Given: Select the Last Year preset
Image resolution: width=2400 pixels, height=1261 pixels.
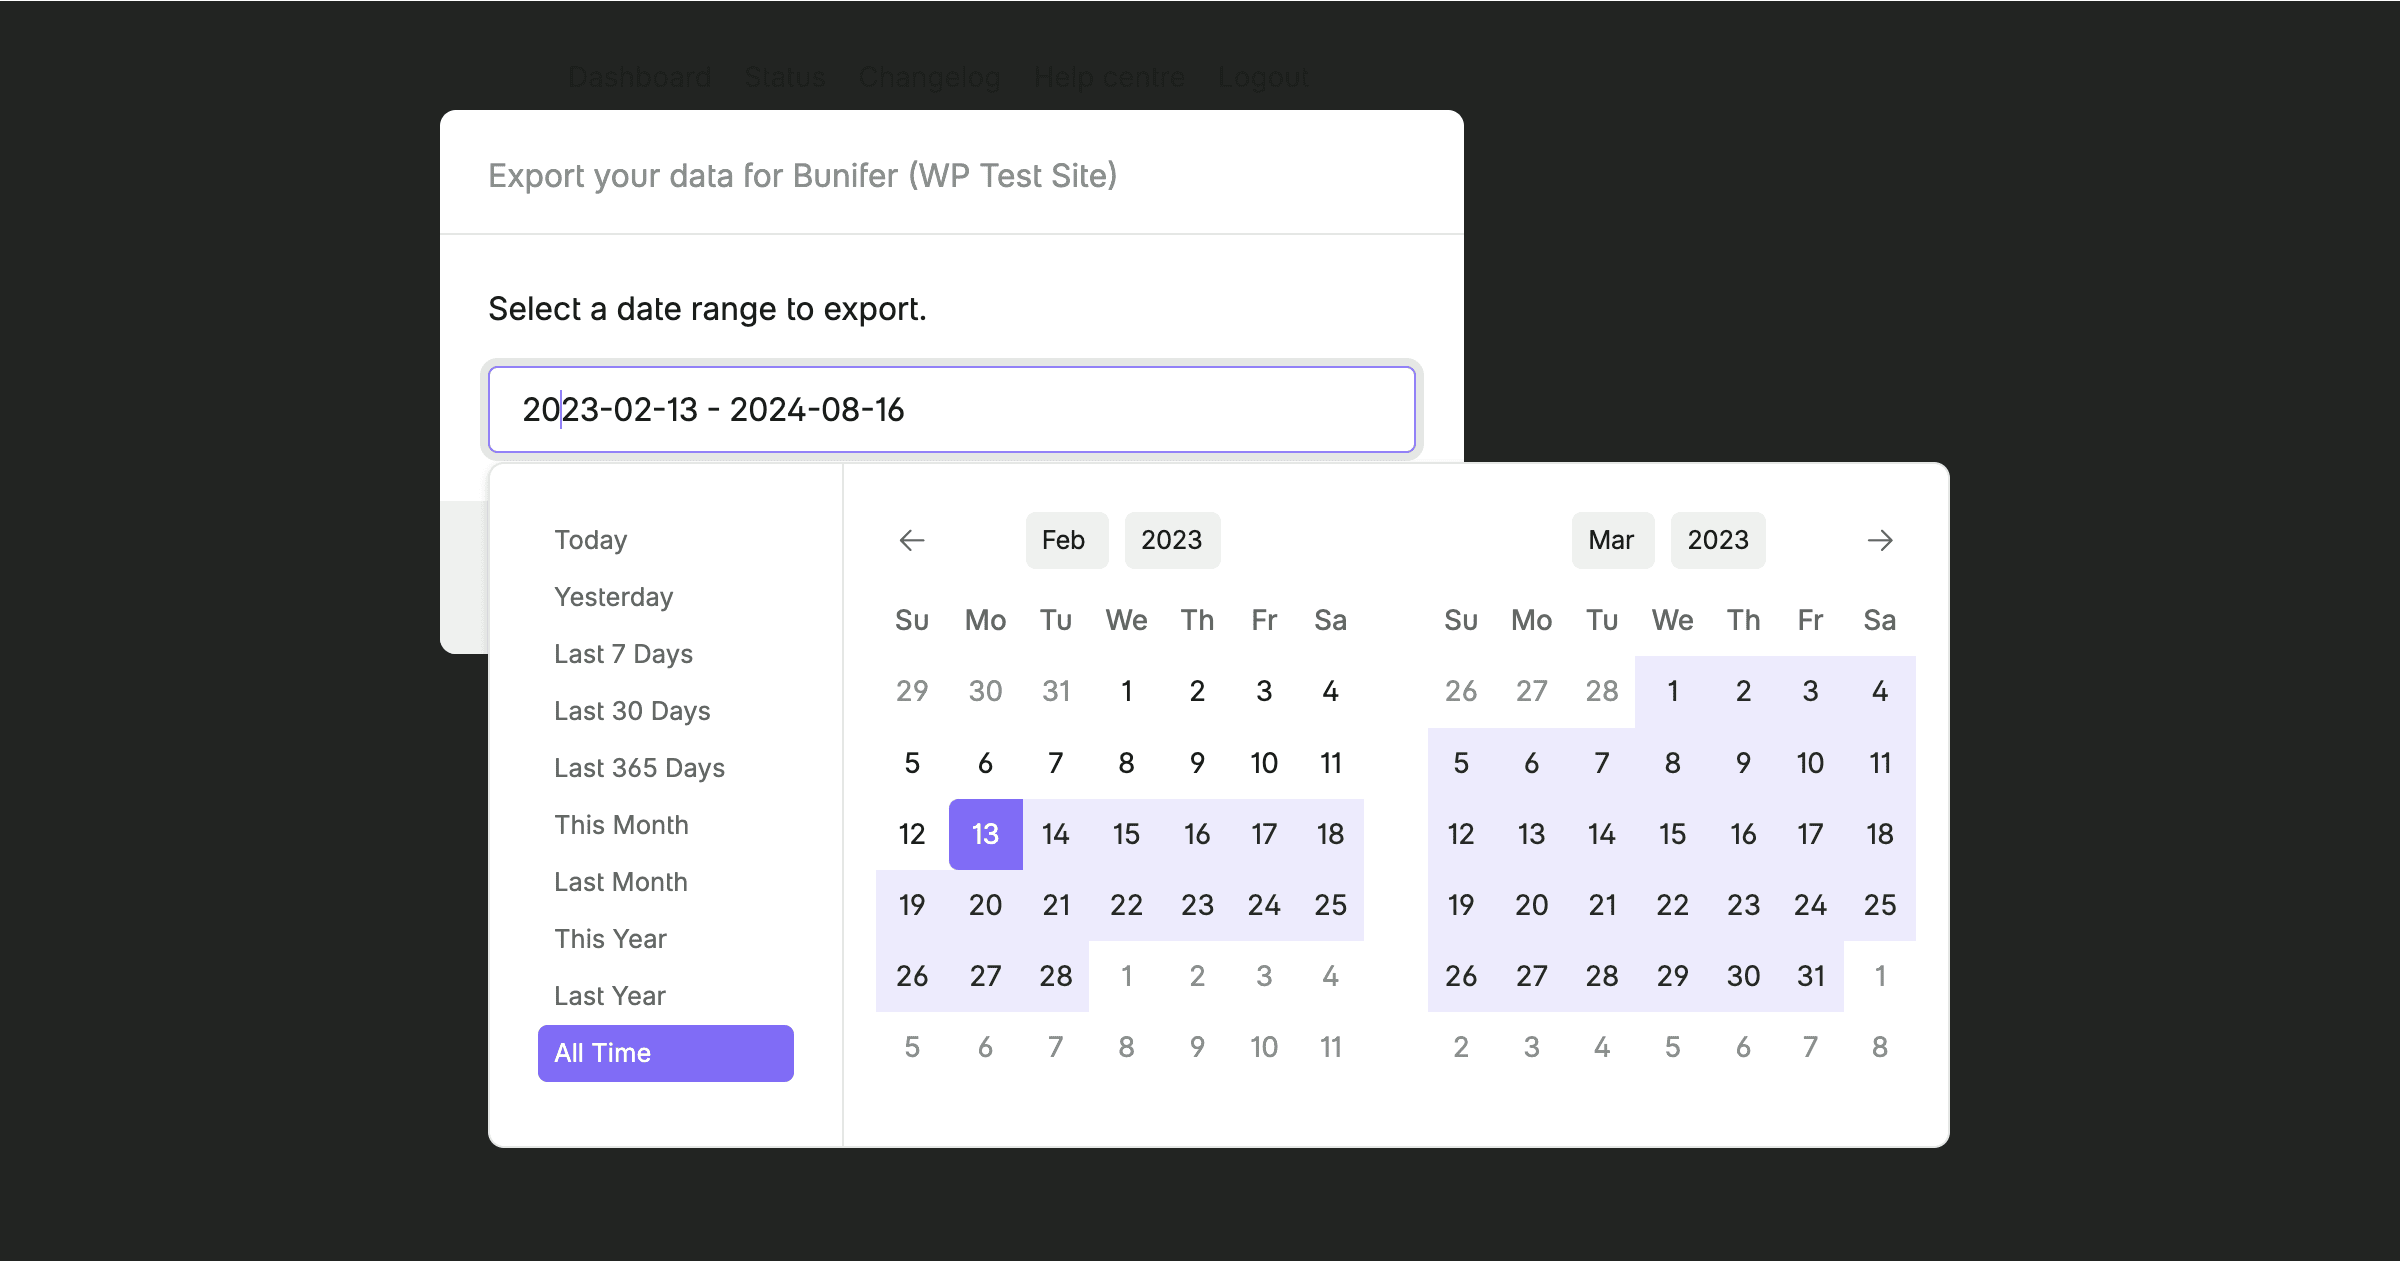Looking at the screenshot, I should tap(609, 995).
